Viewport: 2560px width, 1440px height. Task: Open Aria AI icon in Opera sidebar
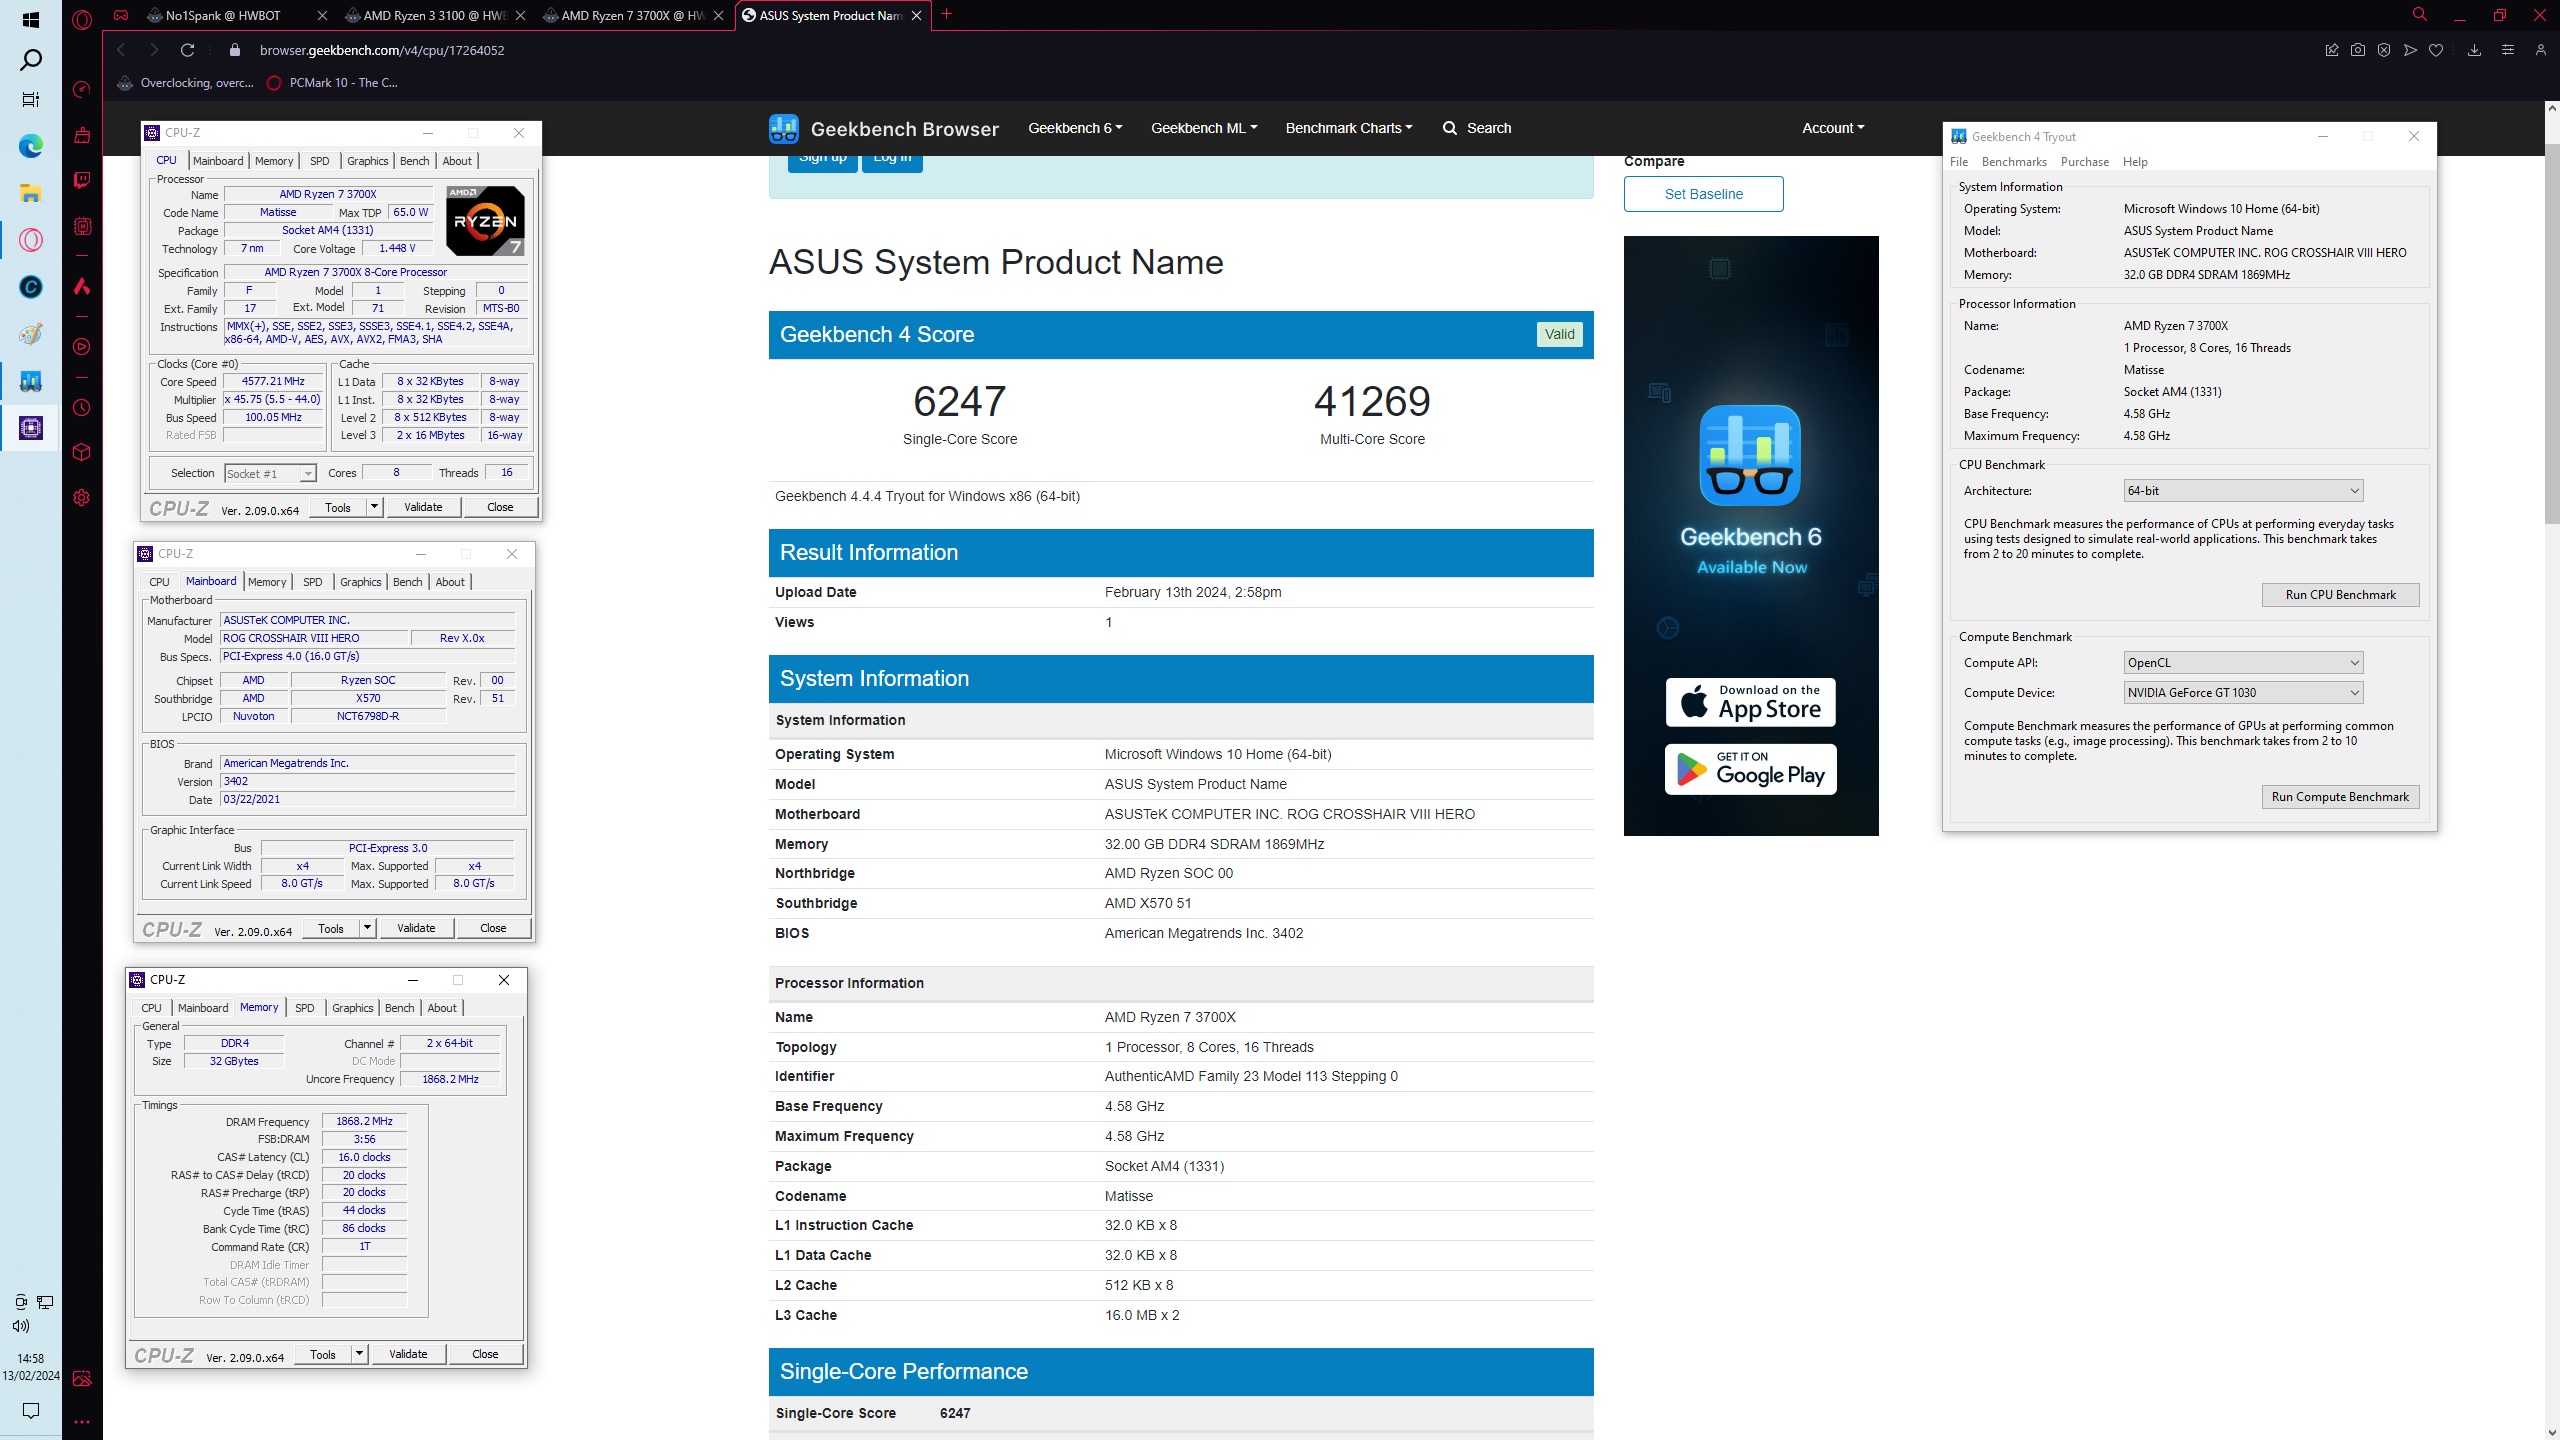pos(82,287)
